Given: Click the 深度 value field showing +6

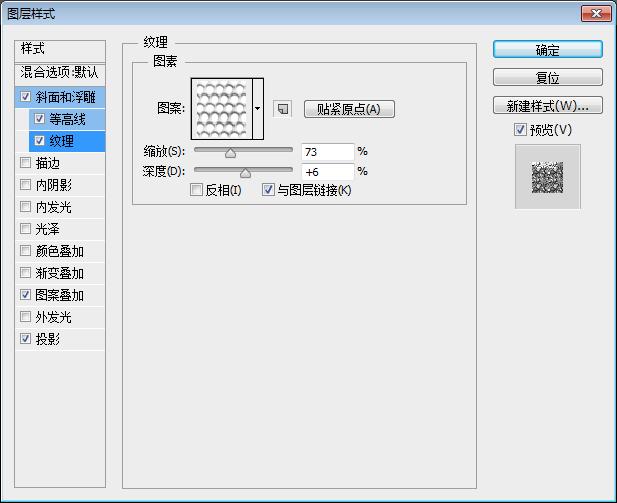Looking at the screenshot, I should [x=328, y=172].
